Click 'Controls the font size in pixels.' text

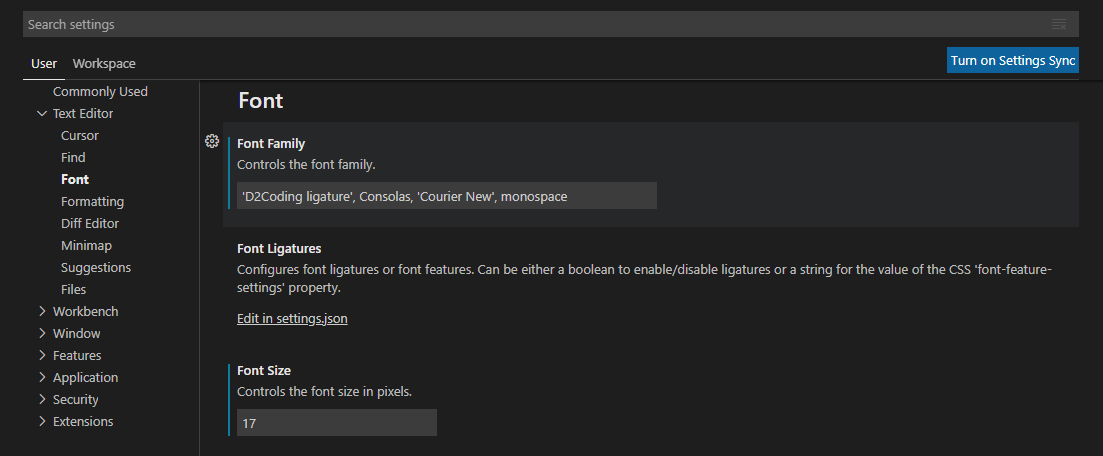click(324, 391)
